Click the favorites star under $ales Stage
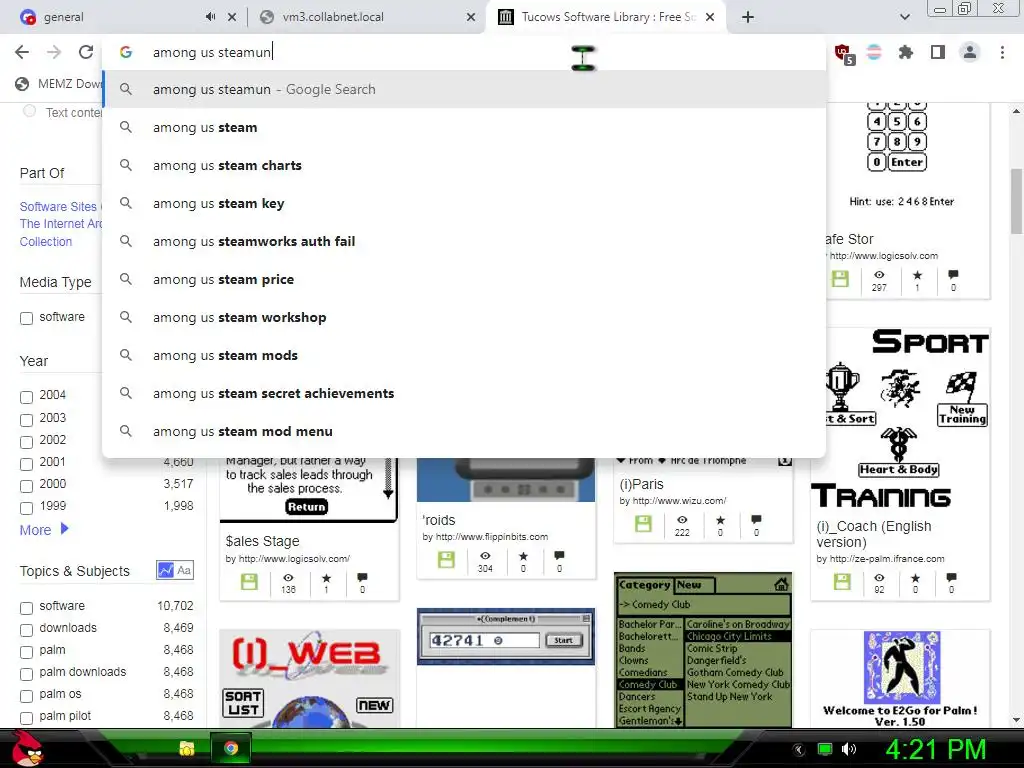 (x=326, y=578)
